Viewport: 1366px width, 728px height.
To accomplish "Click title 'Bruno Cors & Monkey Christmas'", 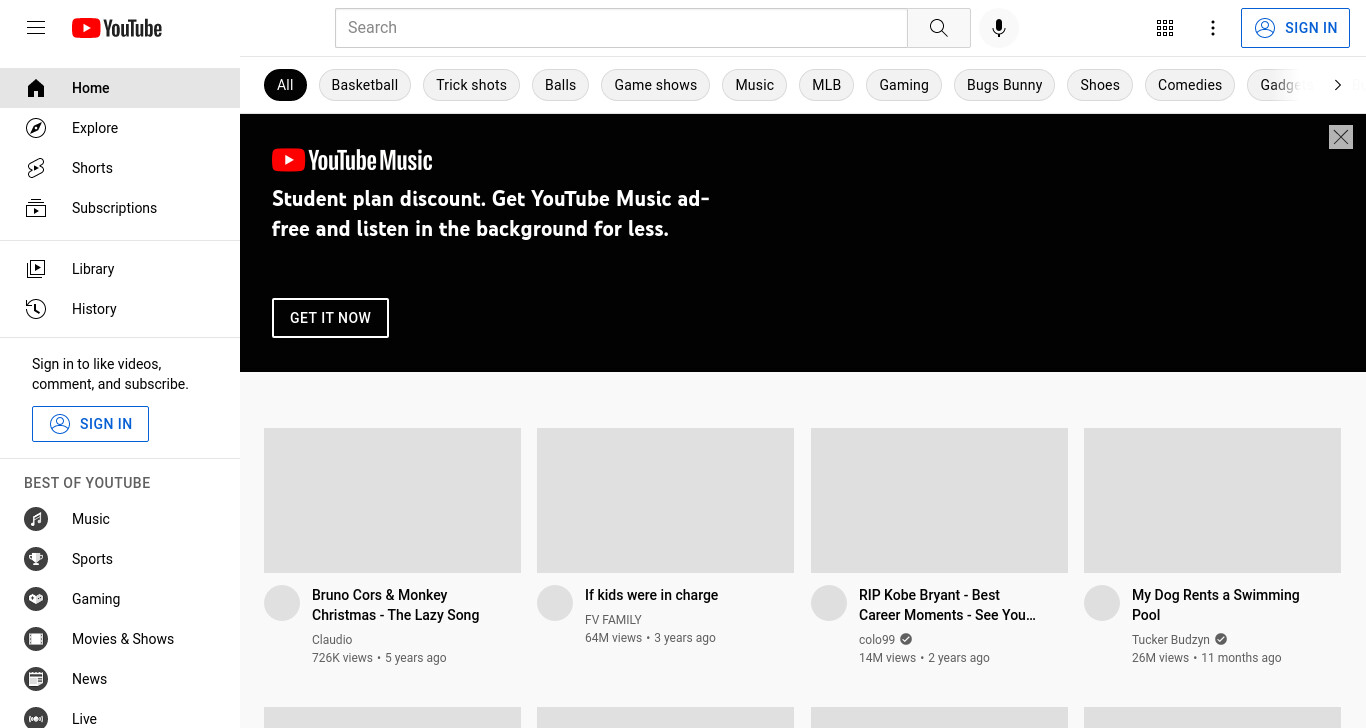I will pyautogui.click(x=395, y=605).
